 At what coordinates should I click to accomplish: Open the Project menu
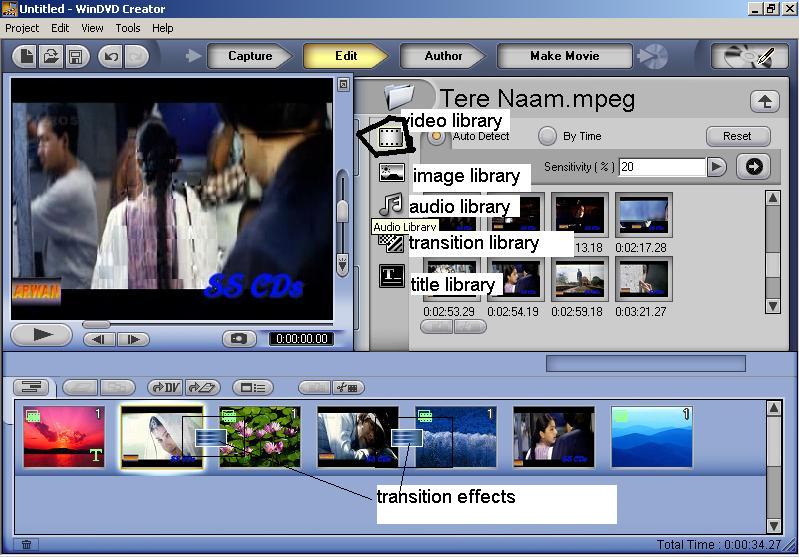pos(22,28)
